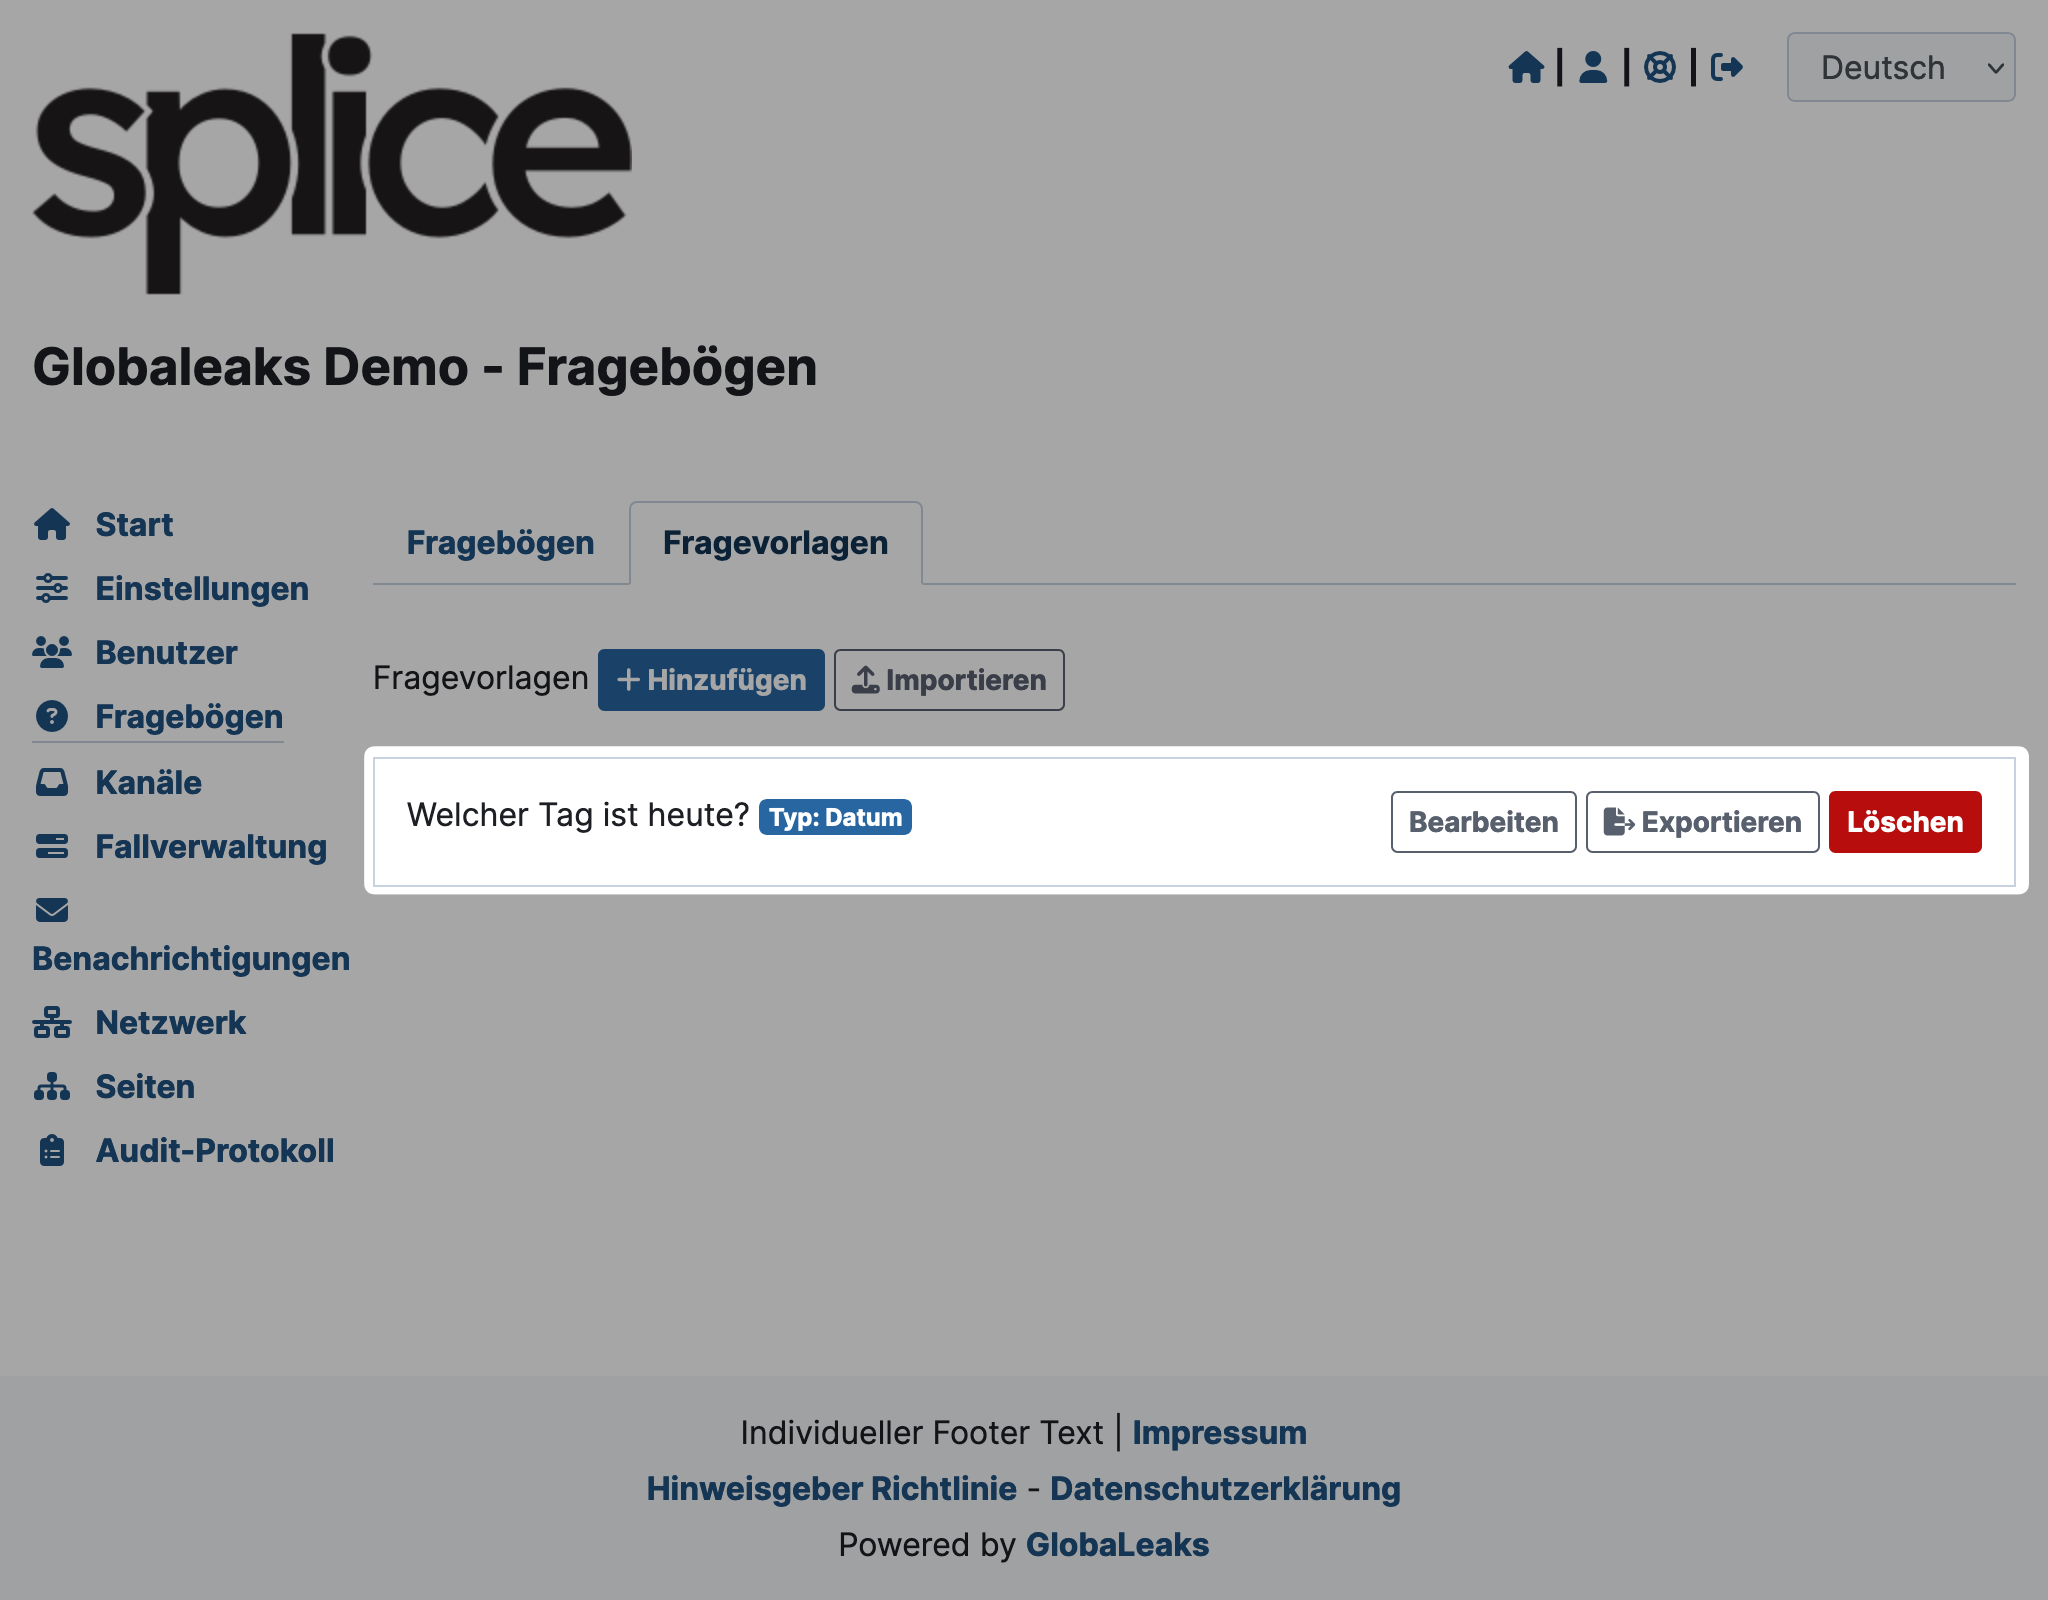Click the splice logo

(332, 163)
